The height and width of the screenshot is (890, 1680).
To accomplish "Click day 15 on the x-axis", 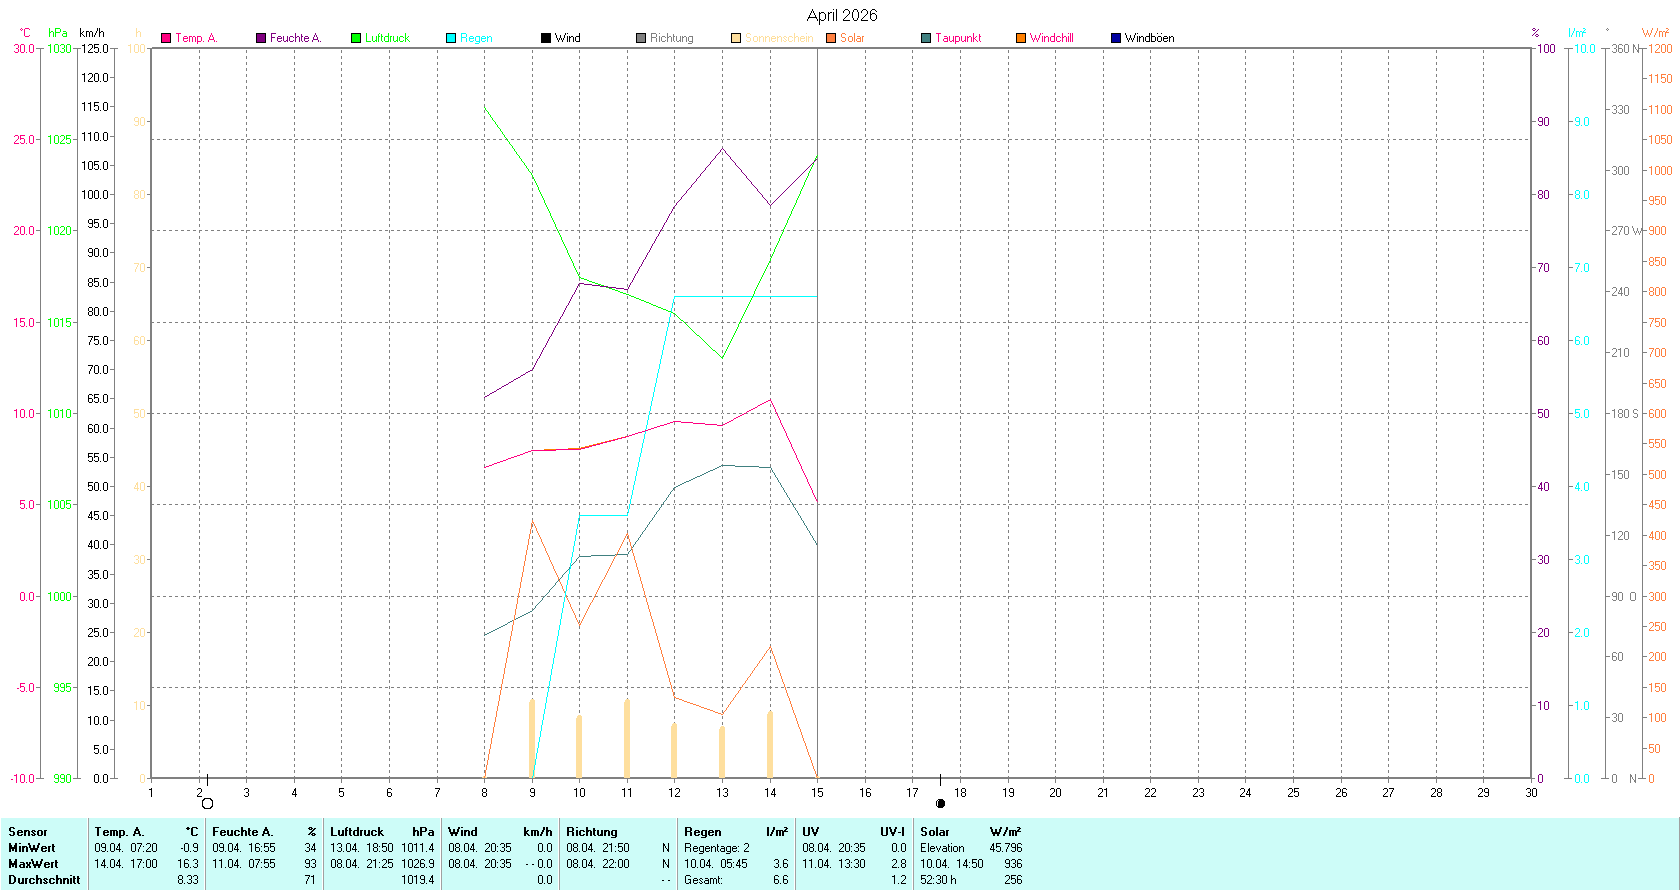I will (x=817, y=793).
